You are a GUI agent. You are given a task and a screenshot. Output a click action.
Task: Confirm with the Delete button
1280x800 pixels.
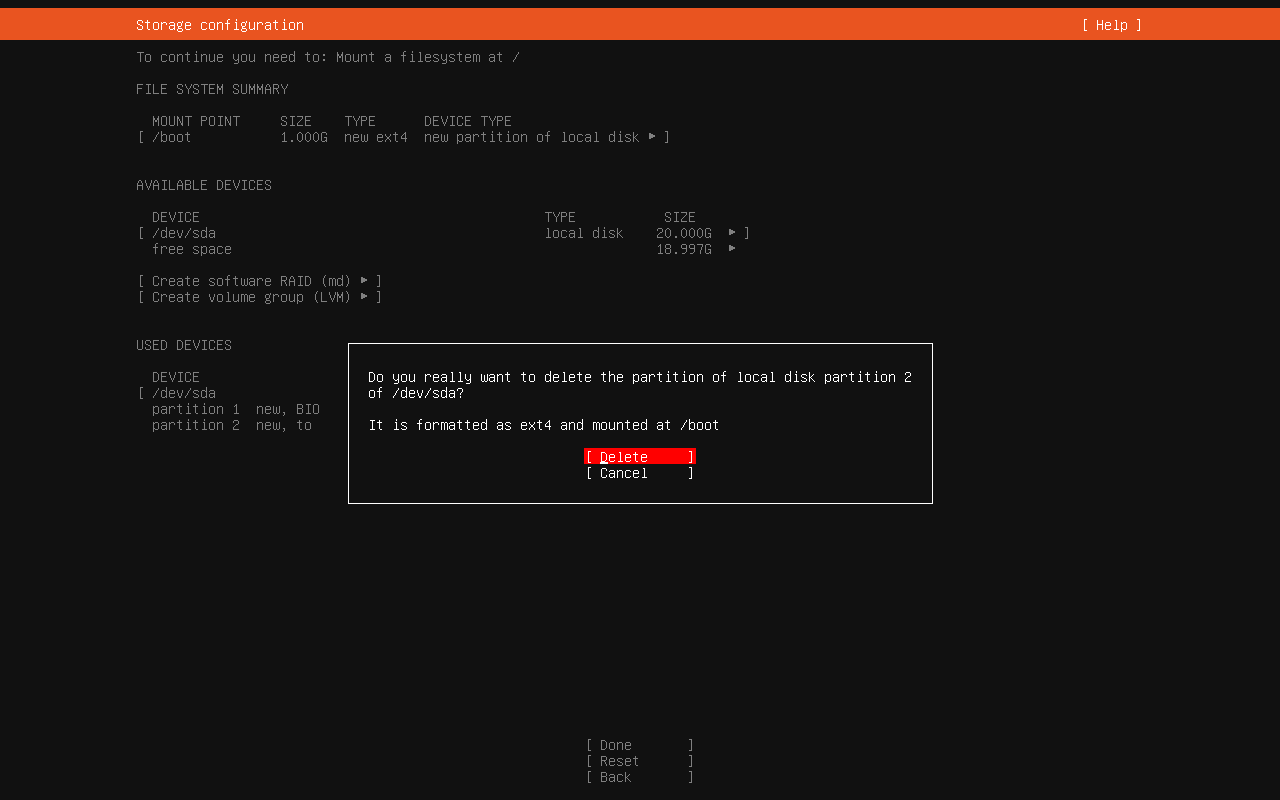639,457
